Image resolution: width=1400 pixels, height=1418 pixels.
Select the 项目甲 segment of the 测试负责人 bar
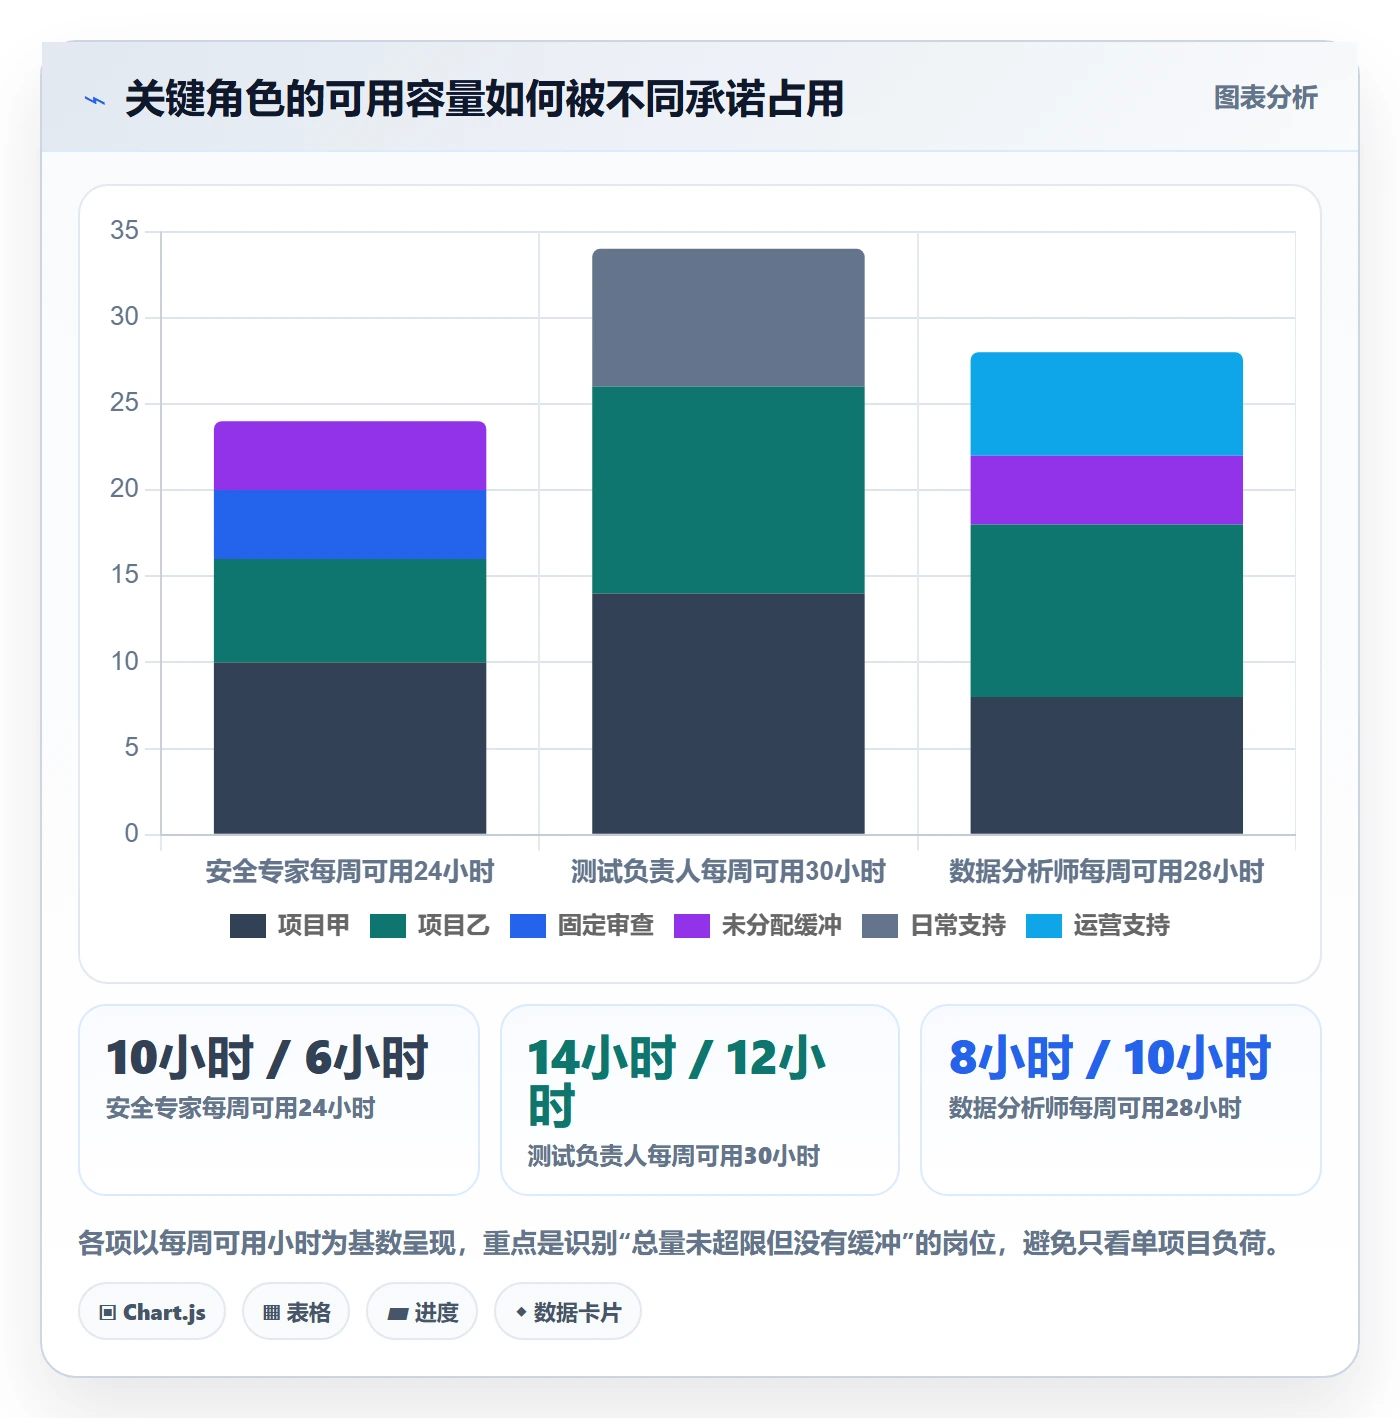tap(728, 714)
